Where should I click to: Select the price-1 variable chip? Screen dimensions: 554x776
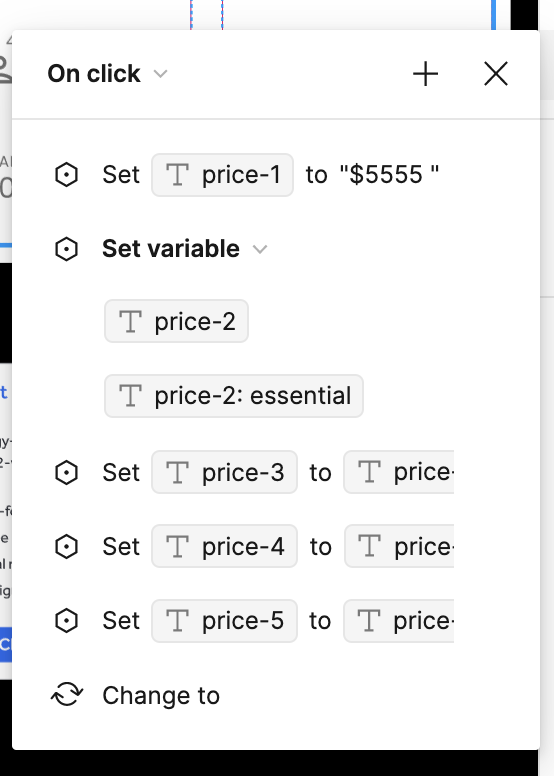click(x=222, y=175)
